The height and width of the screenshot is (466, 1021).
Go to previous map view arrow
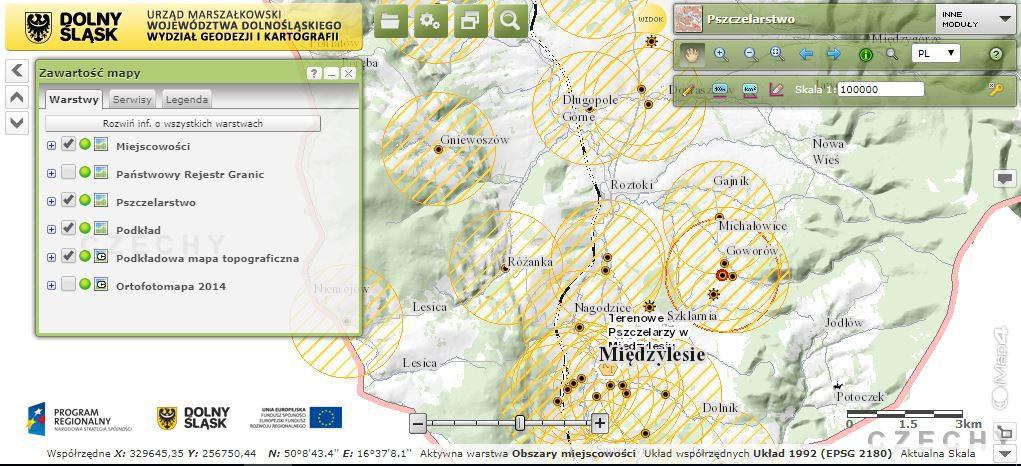806,54
